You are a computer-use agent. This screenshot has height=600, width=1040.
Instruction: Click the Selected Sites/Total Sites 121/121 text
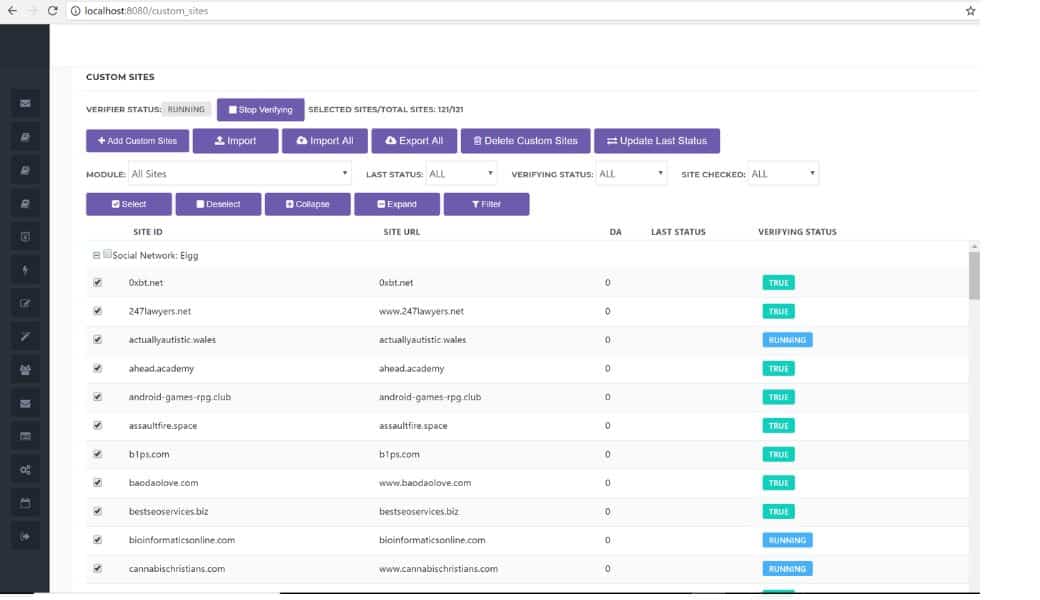coord(385,109)
